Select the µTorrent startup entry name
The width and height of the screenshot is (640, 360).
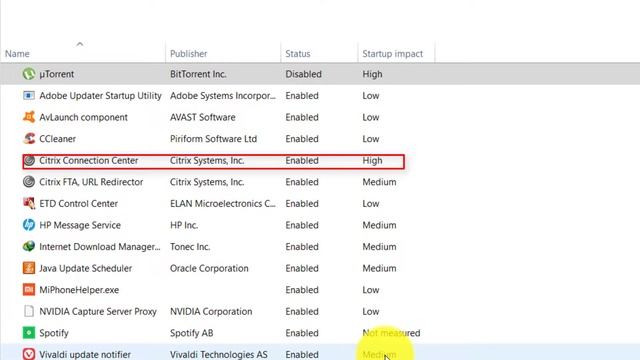pyautogui.click(x=57, y=74)
